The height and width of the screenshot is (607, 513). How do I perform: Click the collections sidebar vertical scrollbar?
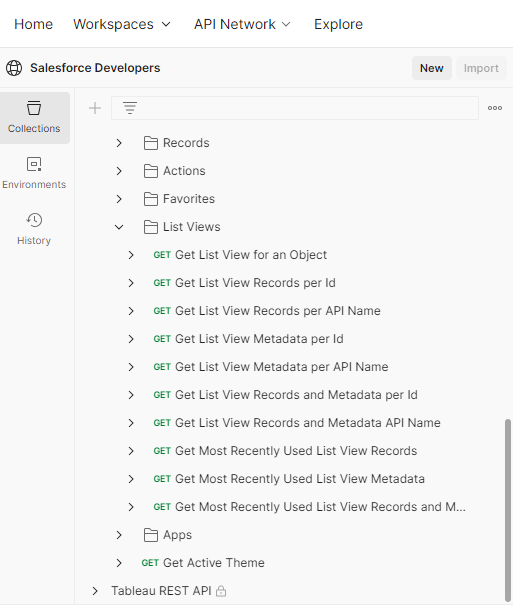(x=508, y=510)
